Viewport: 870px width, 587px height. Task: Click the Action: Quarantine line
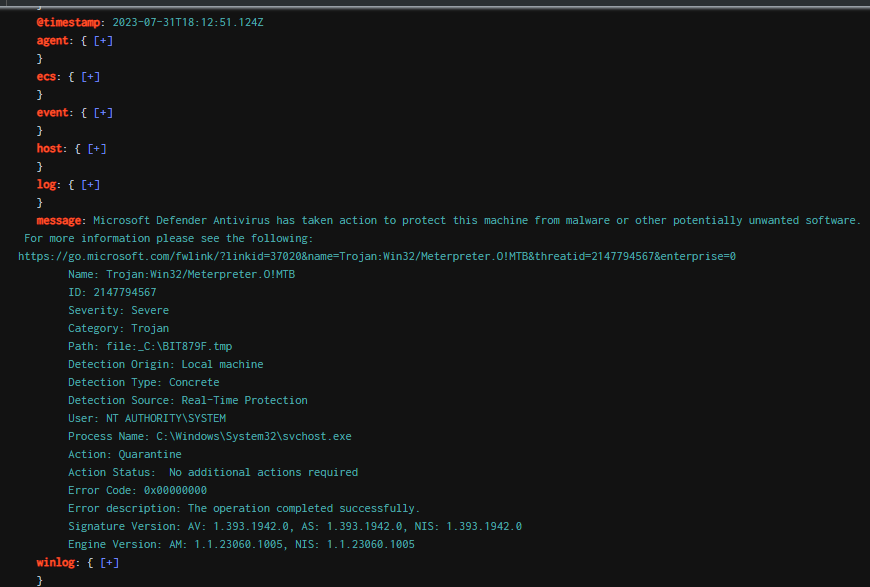coord(124,454)
